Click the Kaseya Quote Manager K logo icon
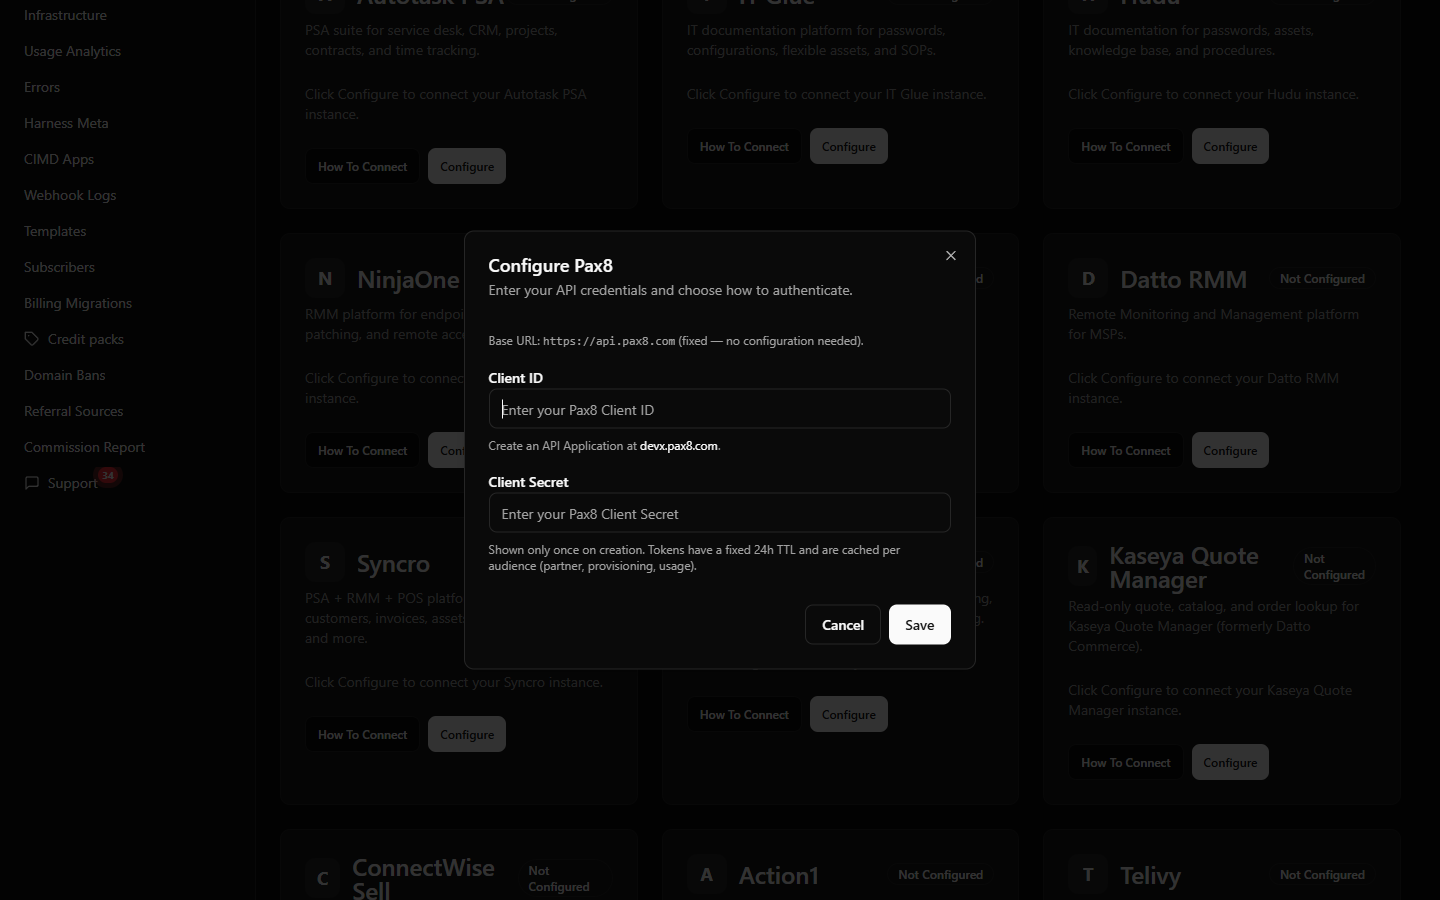This screenshot has height=900, width=1440. (x=1083, y=567)
